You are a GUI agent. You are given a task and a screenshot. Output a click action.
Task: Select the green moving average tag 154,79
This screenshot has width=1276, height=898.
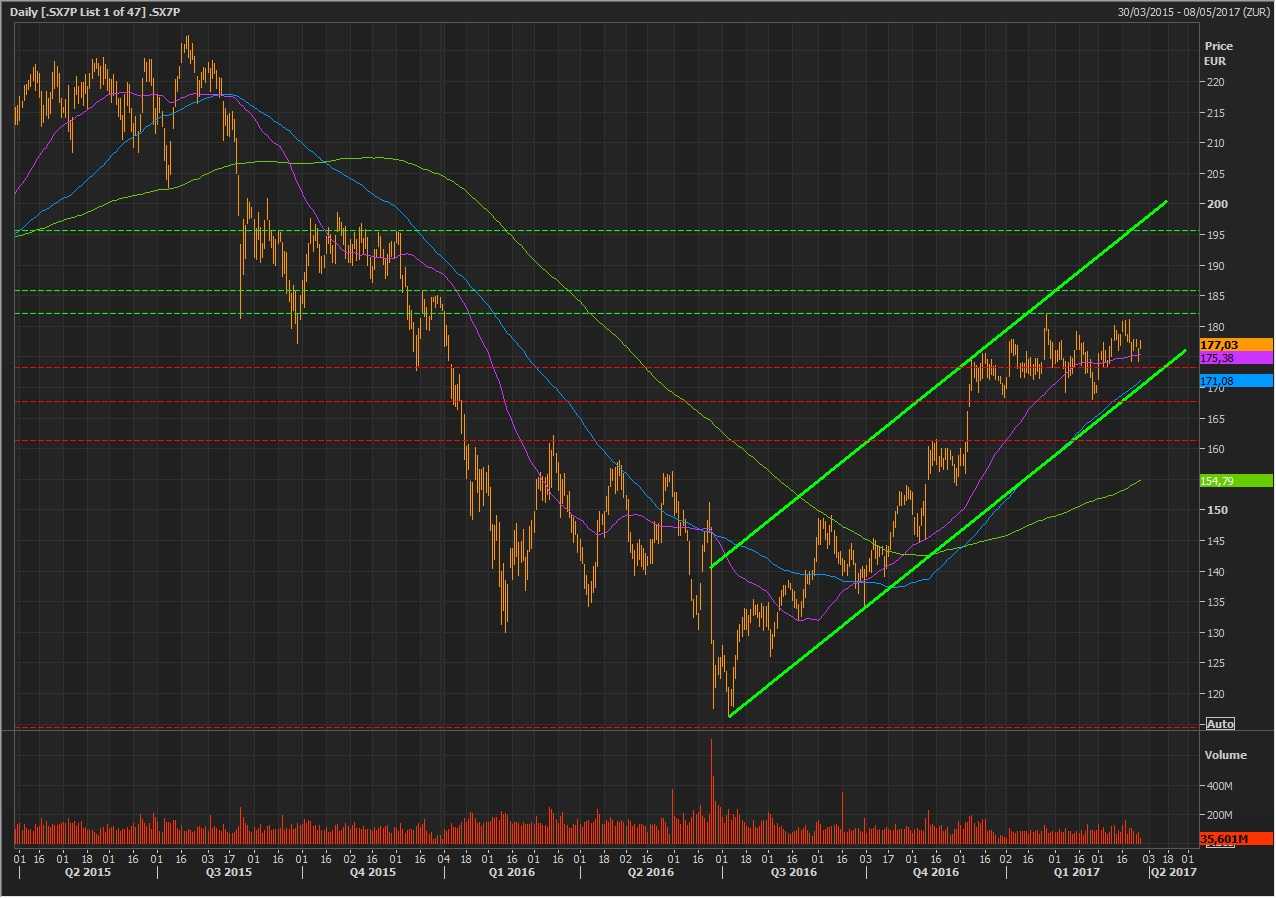pyautogui.click(x=1235, y=481)
